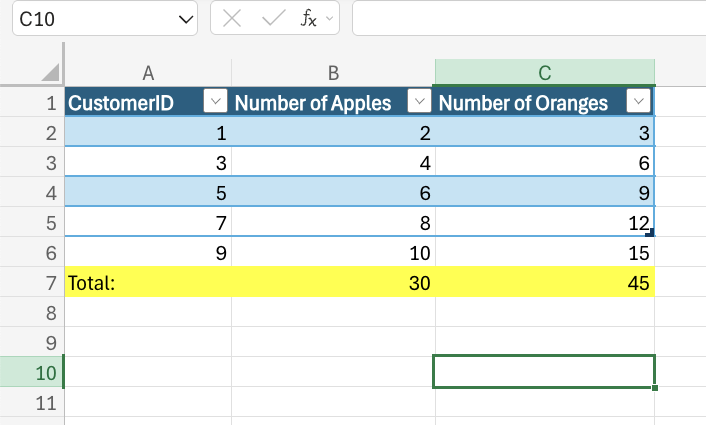Image resolution: width=706 pixels, height=425 pixels.
Task: Select row 7 header
Action: (32, 282)
